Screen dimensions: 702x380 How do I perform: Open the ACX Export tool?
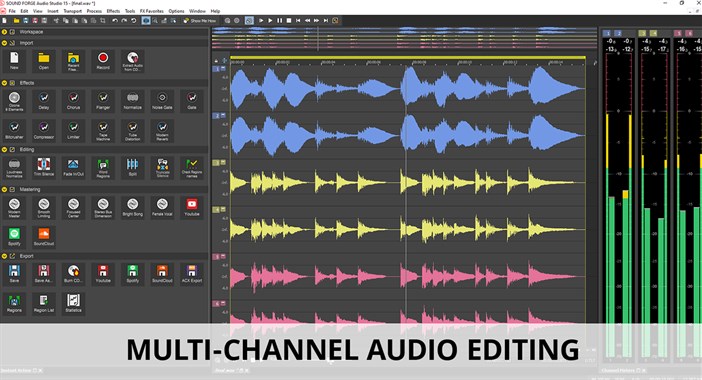point(192,274)
